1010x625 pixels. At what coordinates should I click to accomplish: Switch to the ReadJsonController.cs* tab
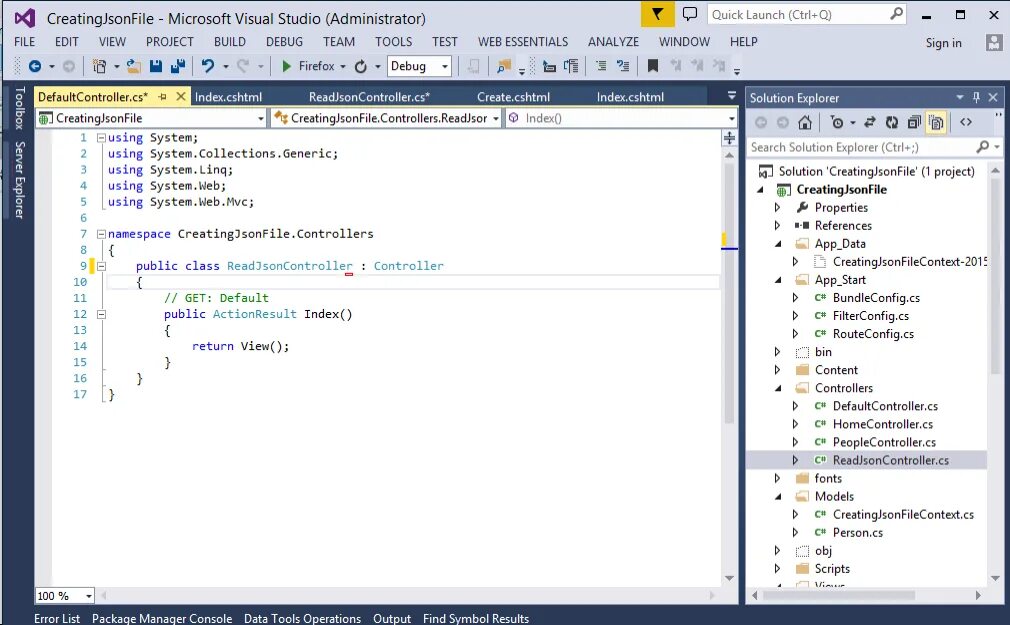(x=369, y=97)
